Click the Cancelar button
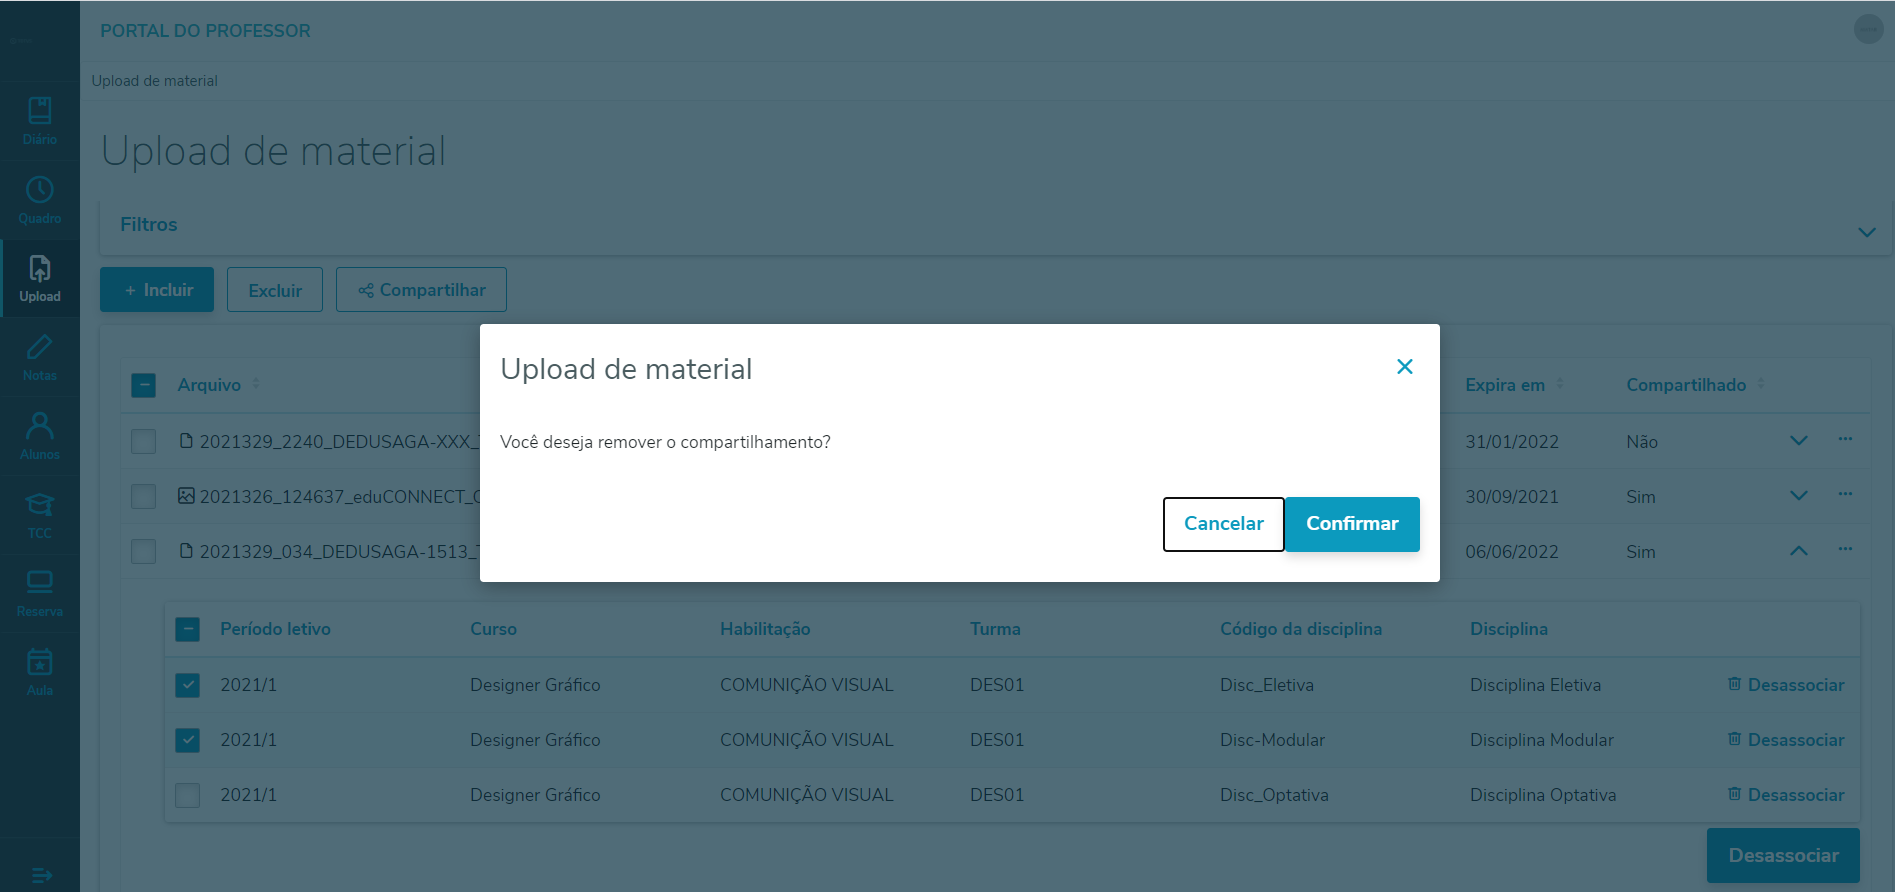 click(1223, 524)
